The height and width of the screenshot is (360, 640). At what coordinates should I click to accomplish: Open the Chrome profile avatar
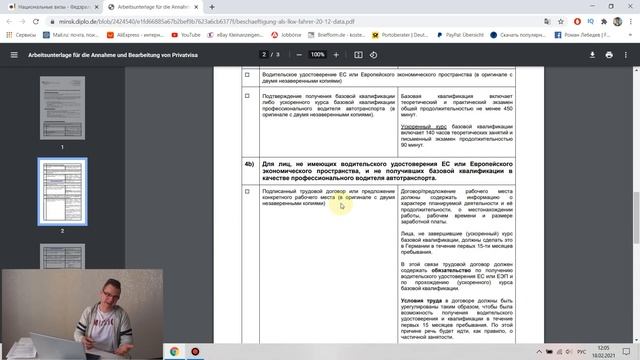tap(618, 22)
